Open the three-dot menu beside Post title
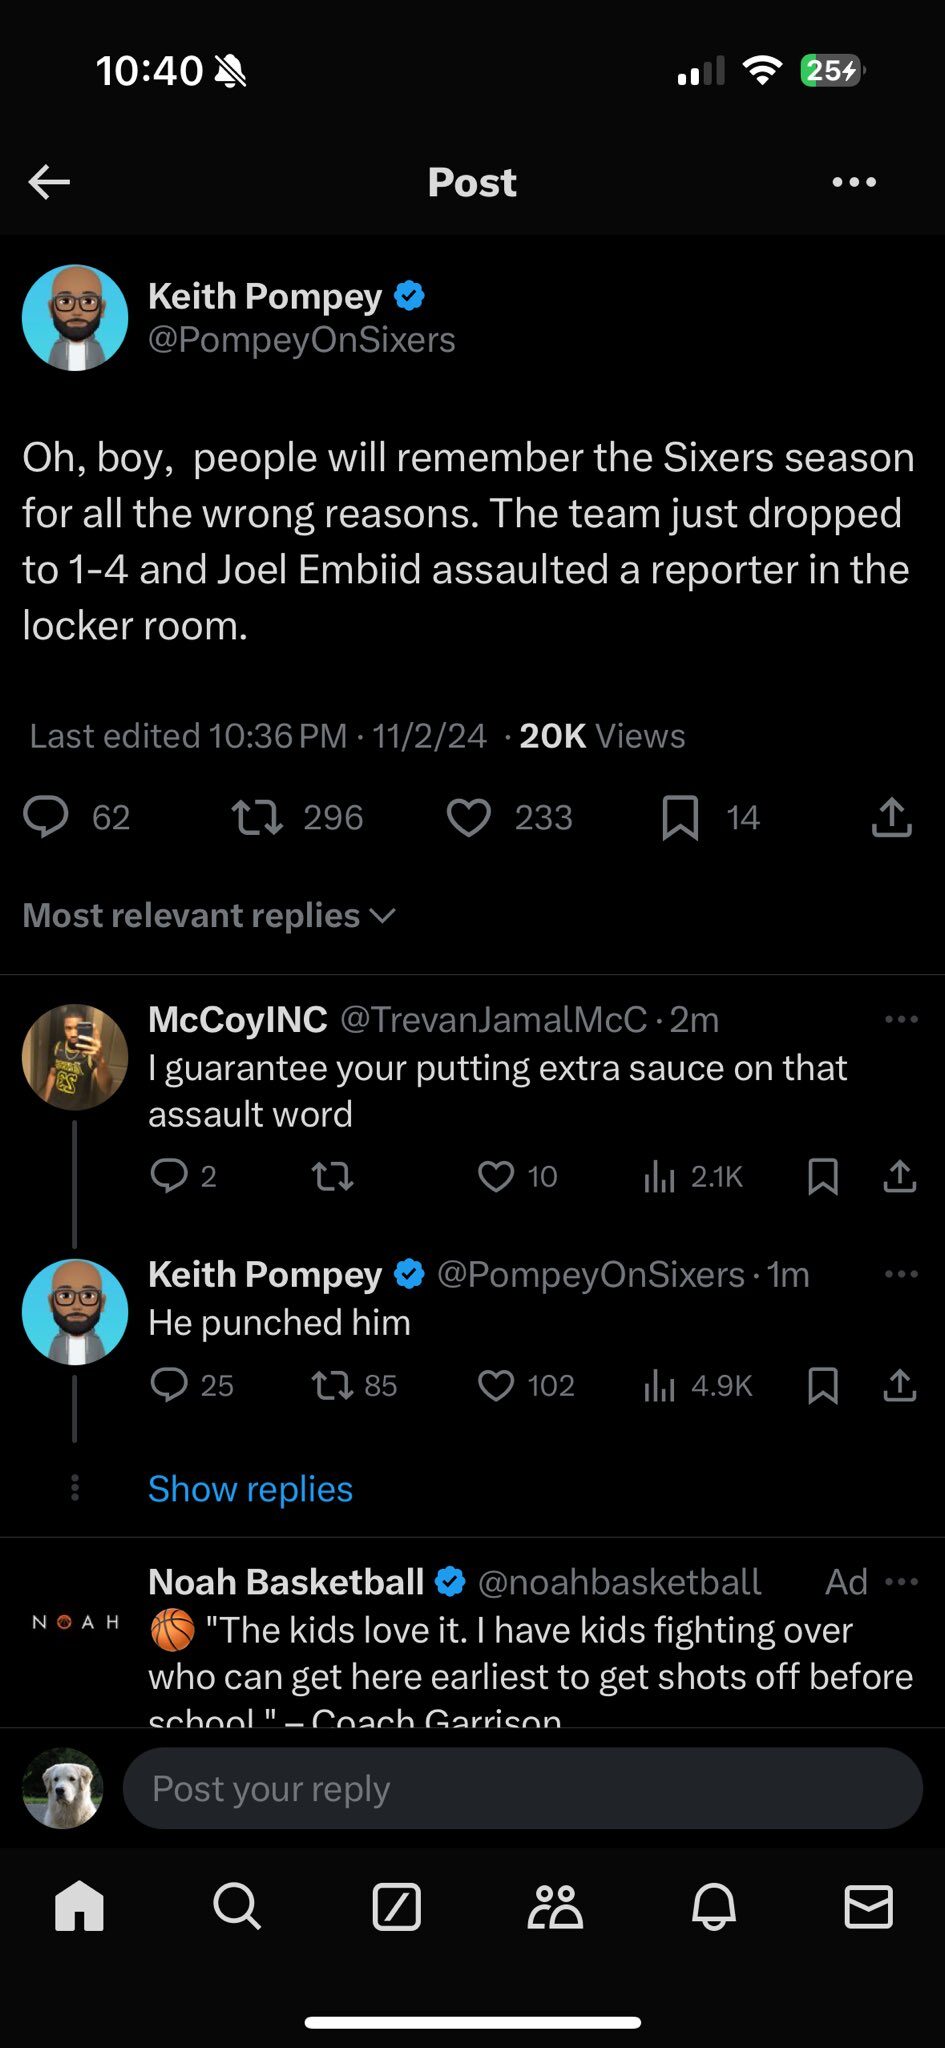 (854, 182)
